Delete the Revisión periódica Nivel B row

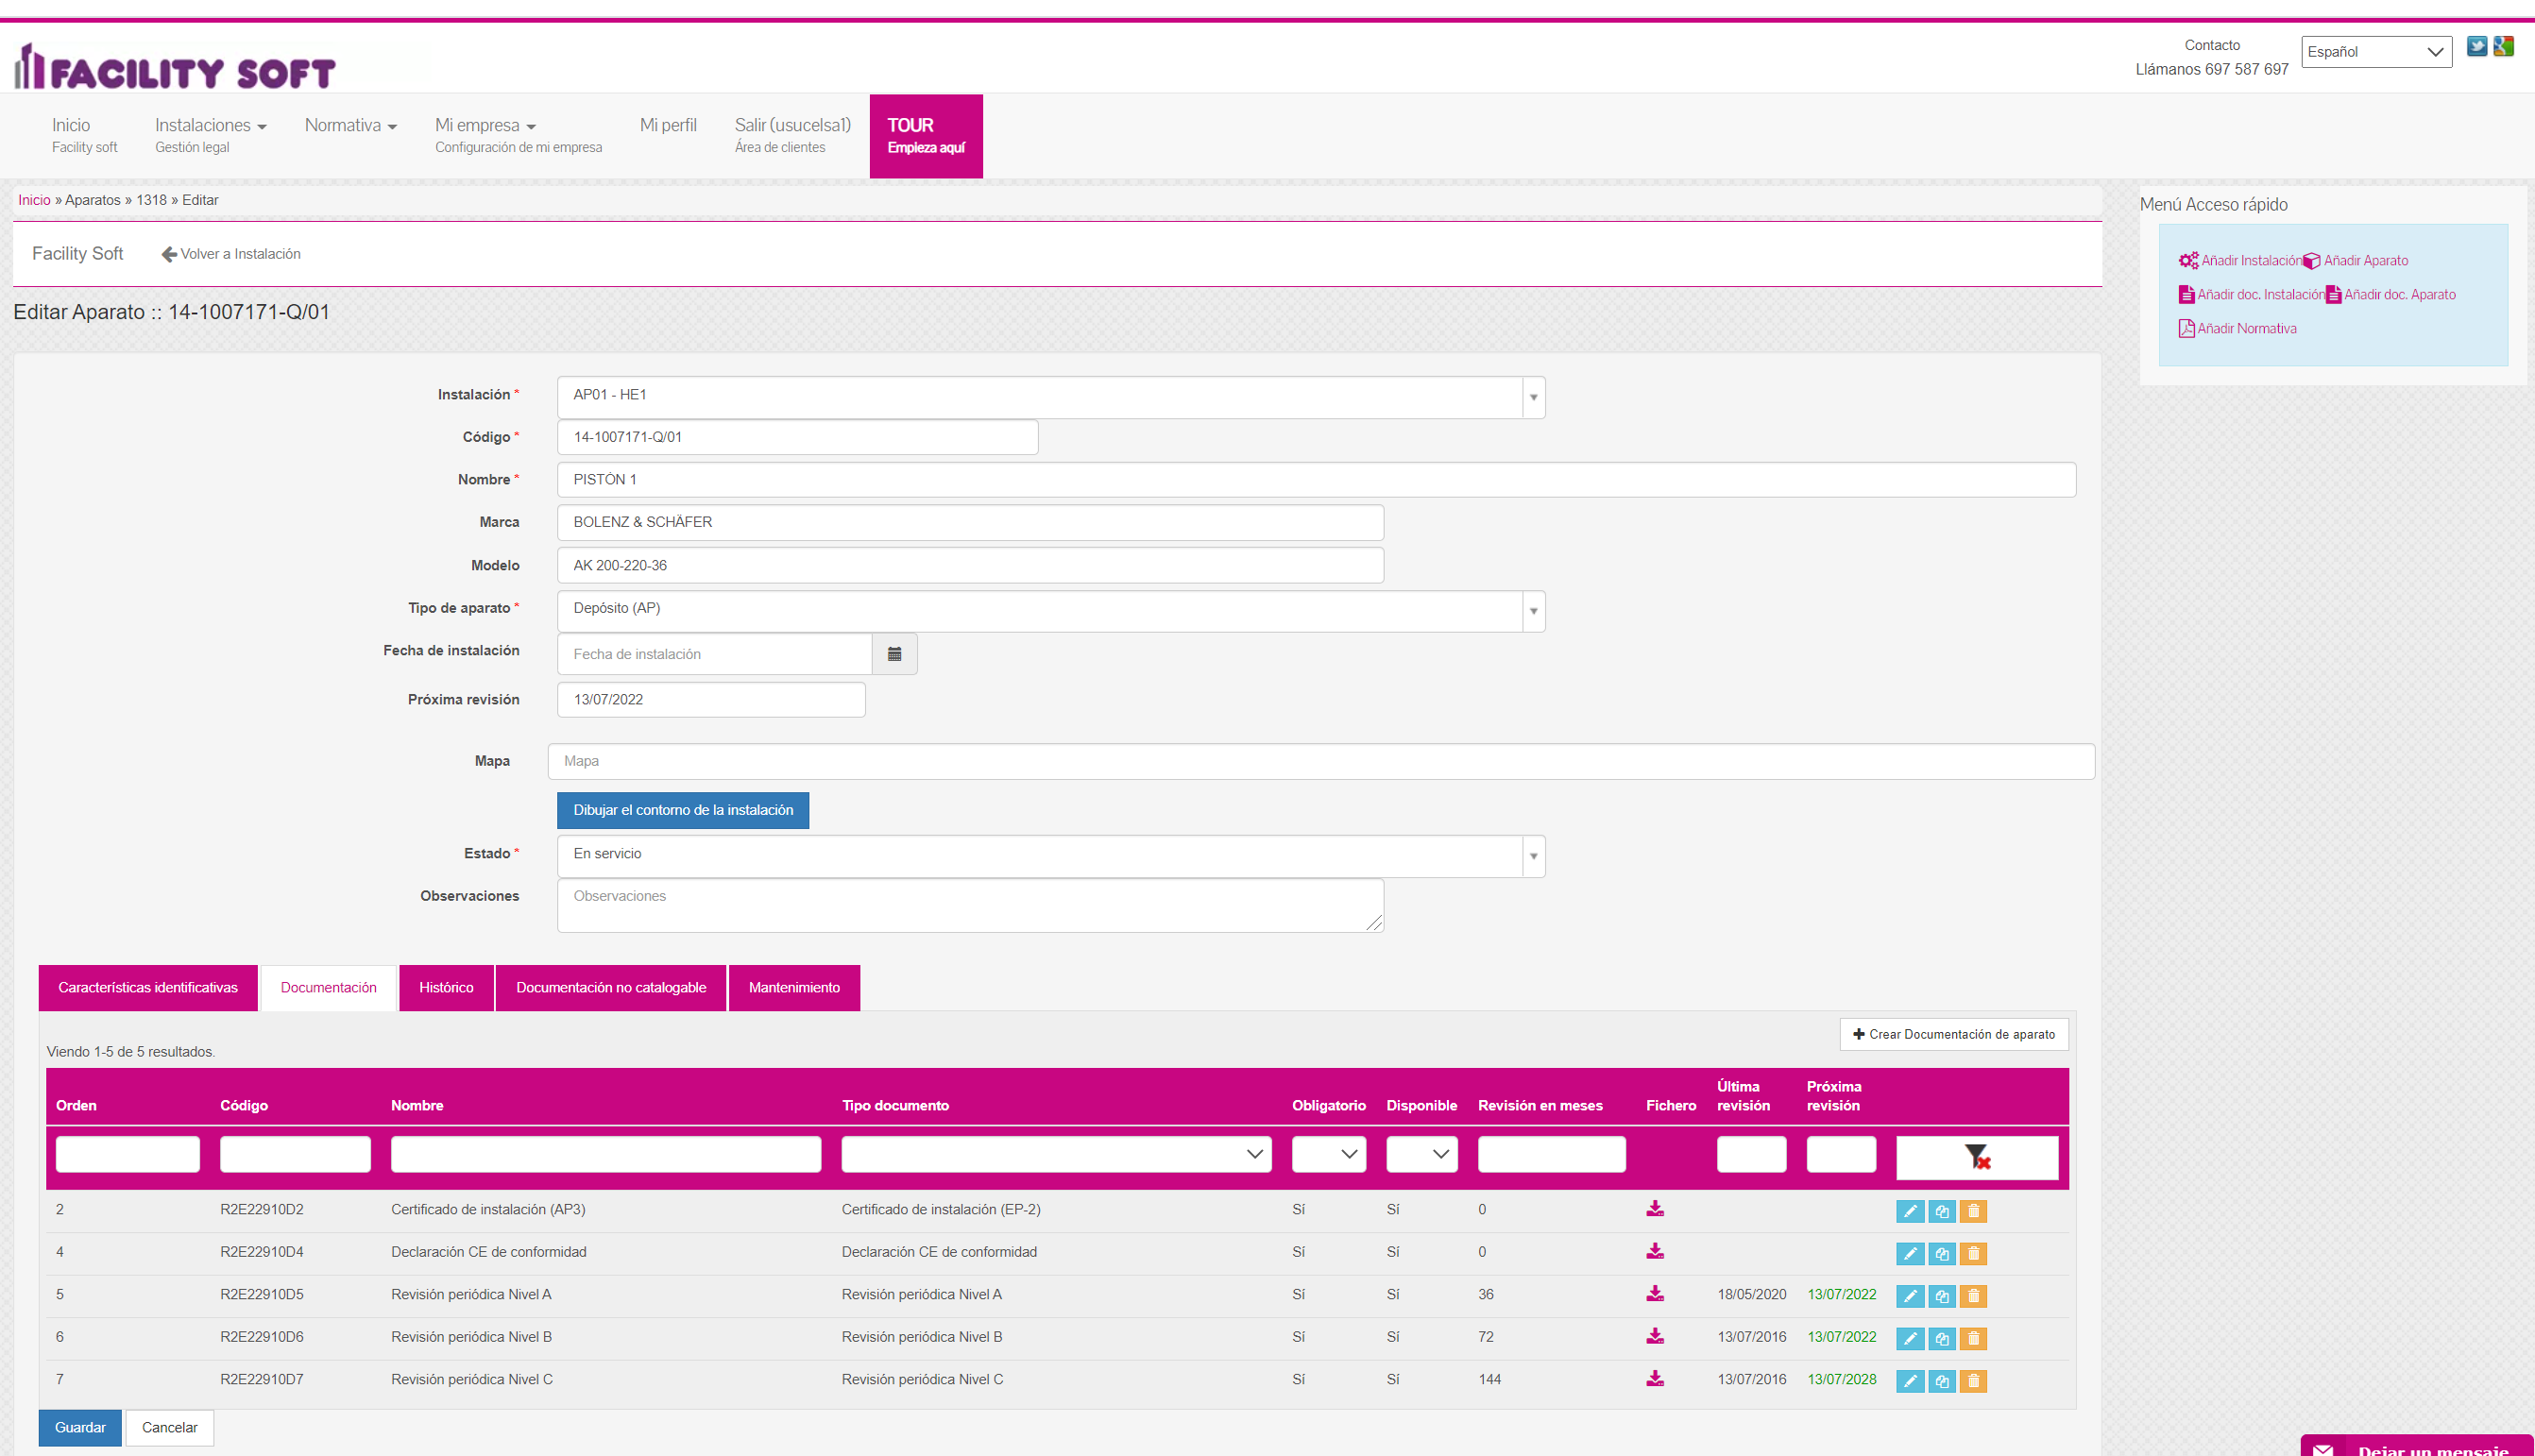pos(1973,1339)
